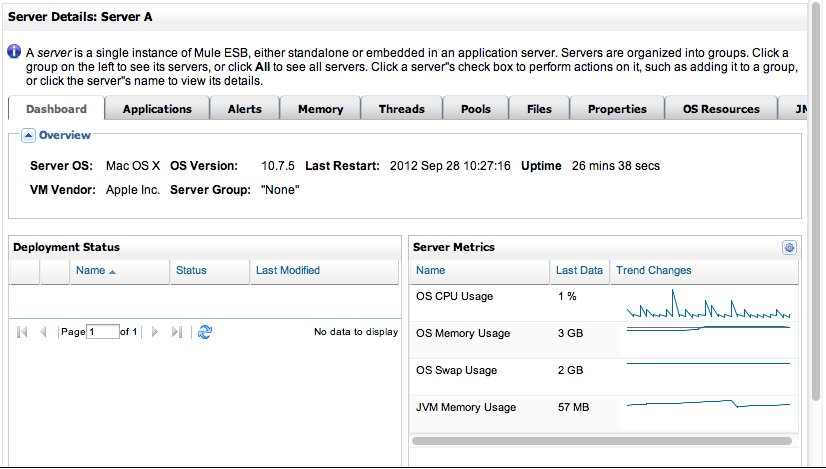The image size is (826, 469).
Task: Switch to the Applications tab
Action: tap(157, 109)
